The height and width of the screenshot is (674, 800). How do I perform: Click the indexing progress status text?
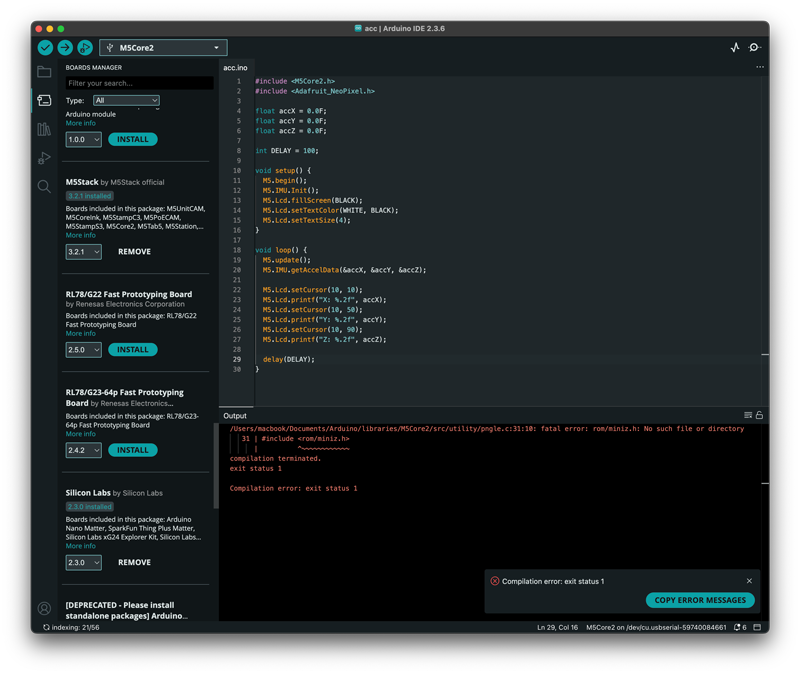point(71,627)
